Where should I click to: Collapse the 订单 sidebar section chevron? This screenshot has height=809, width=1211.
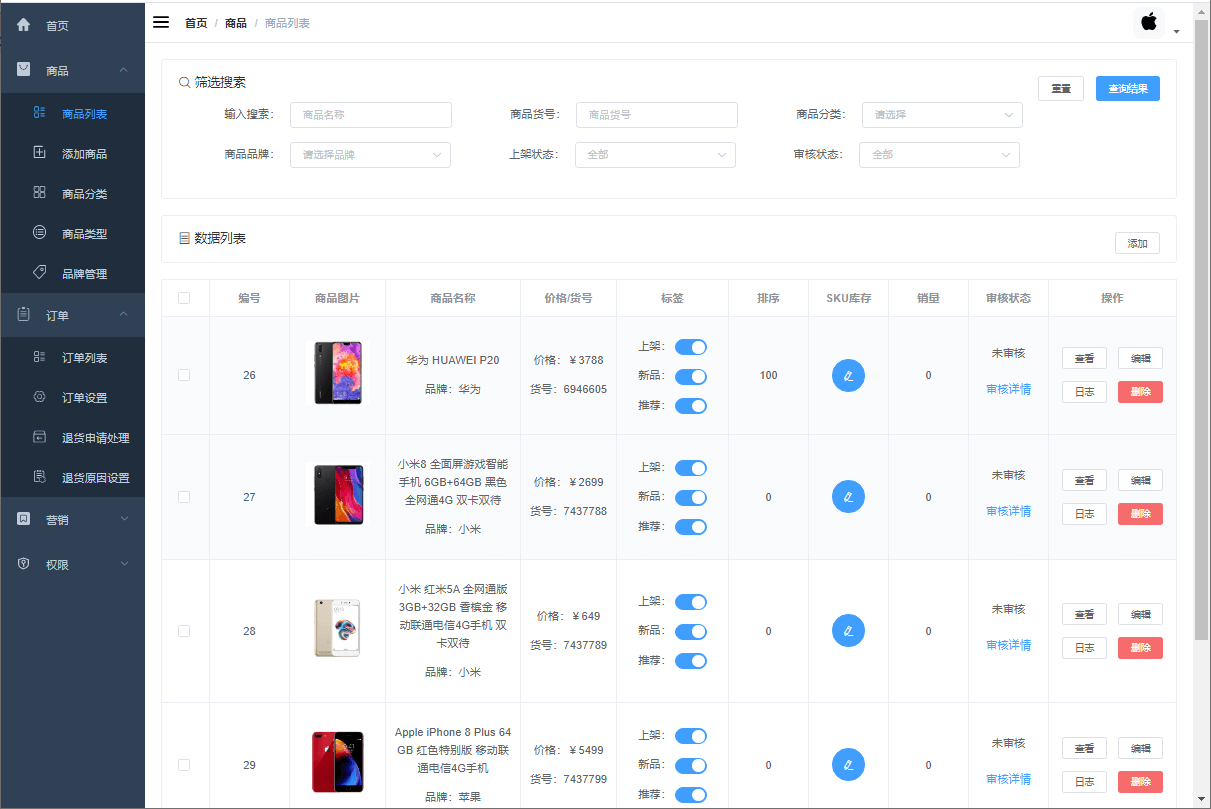point(124,314)
